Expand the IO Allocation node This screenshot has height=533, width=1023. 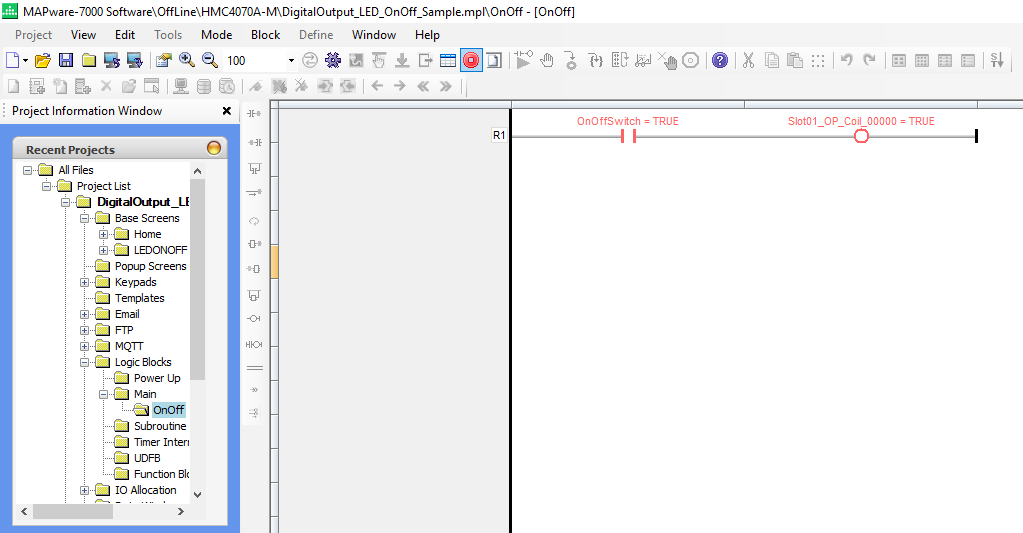coord(85,490)
